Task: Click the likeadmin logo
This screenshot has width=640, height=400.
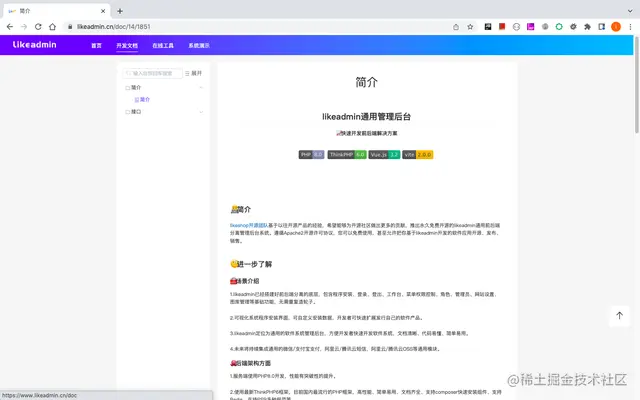Action: [35, 44]
